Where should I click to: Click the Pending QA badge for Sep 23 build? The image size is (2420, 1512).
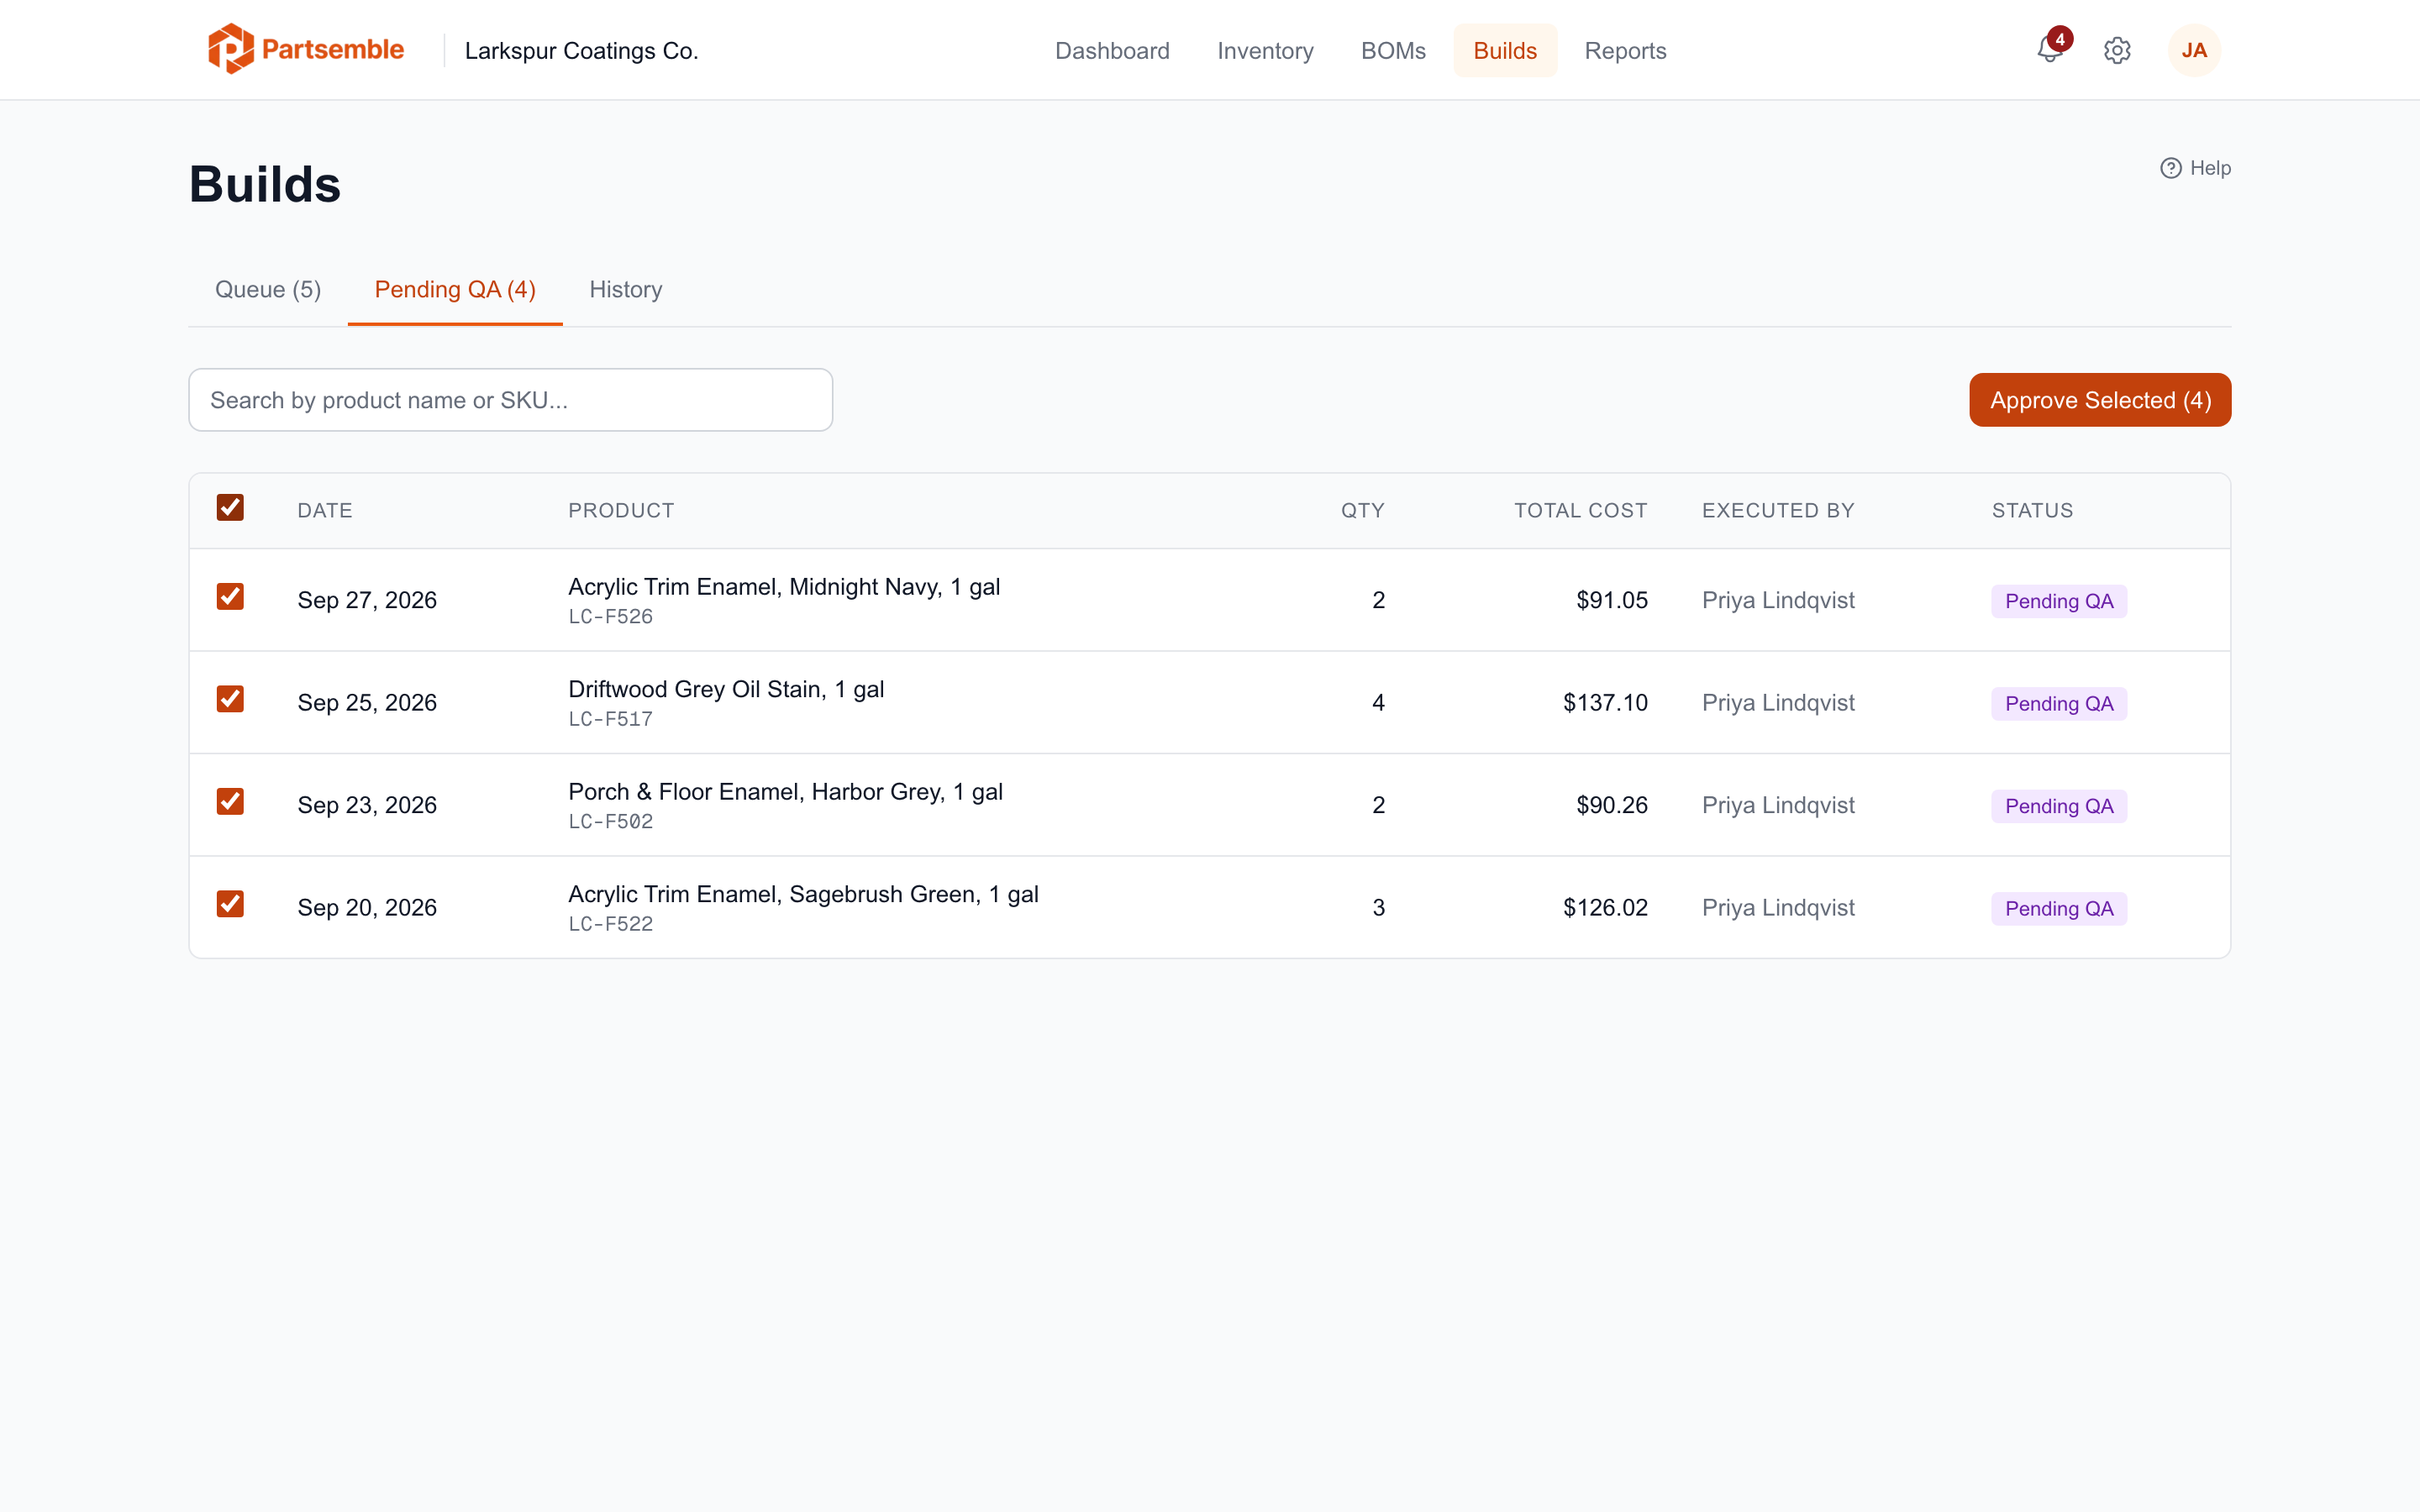click(x=2059, y=806)
